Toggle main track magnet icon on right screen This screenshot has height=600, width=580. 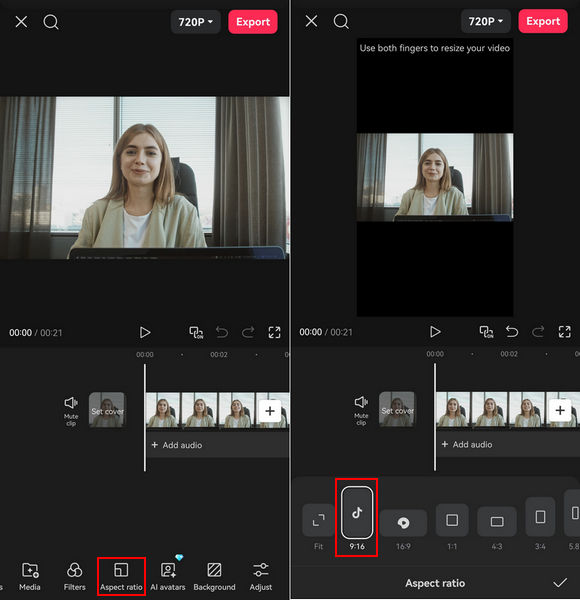[x=486, y=331]
